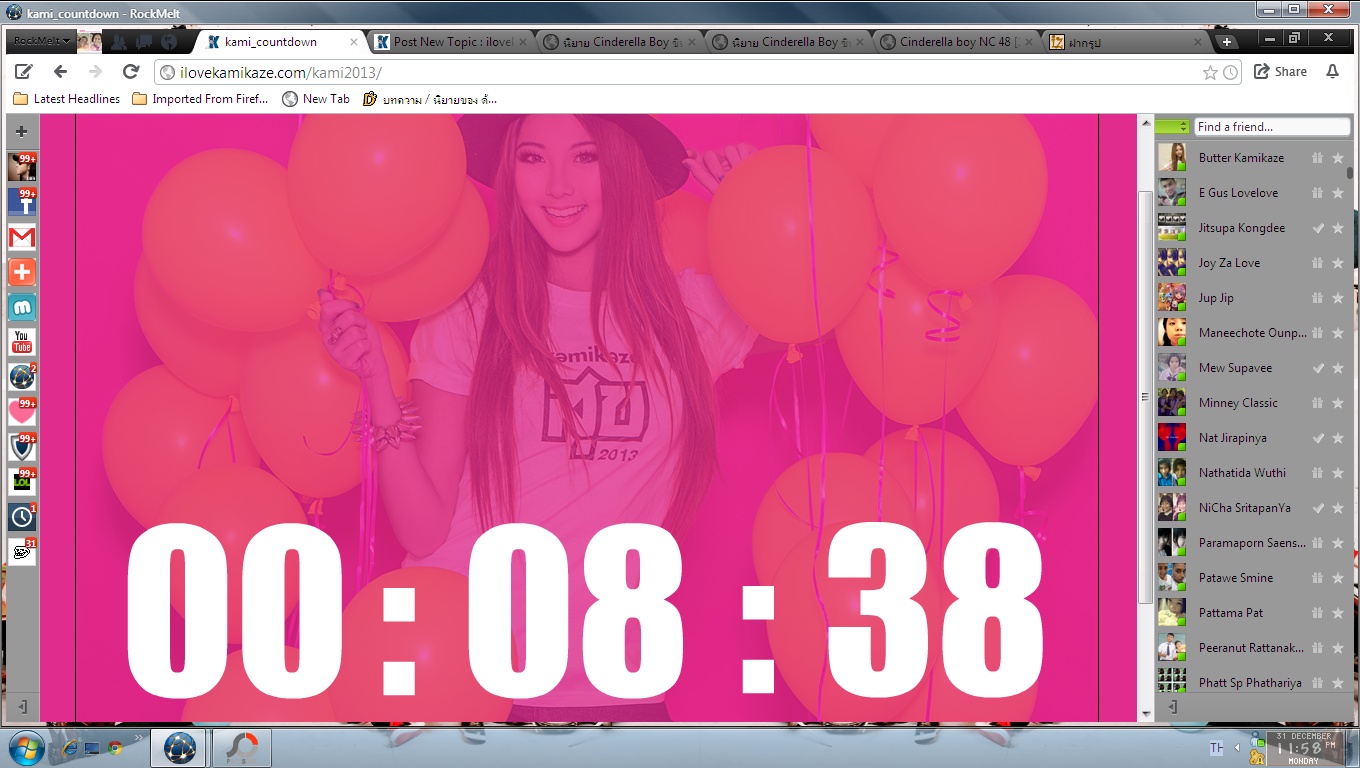
Task: Toggle favorite star for Jup Jip
Action: pyautogui.click(x=1338, y=298)
